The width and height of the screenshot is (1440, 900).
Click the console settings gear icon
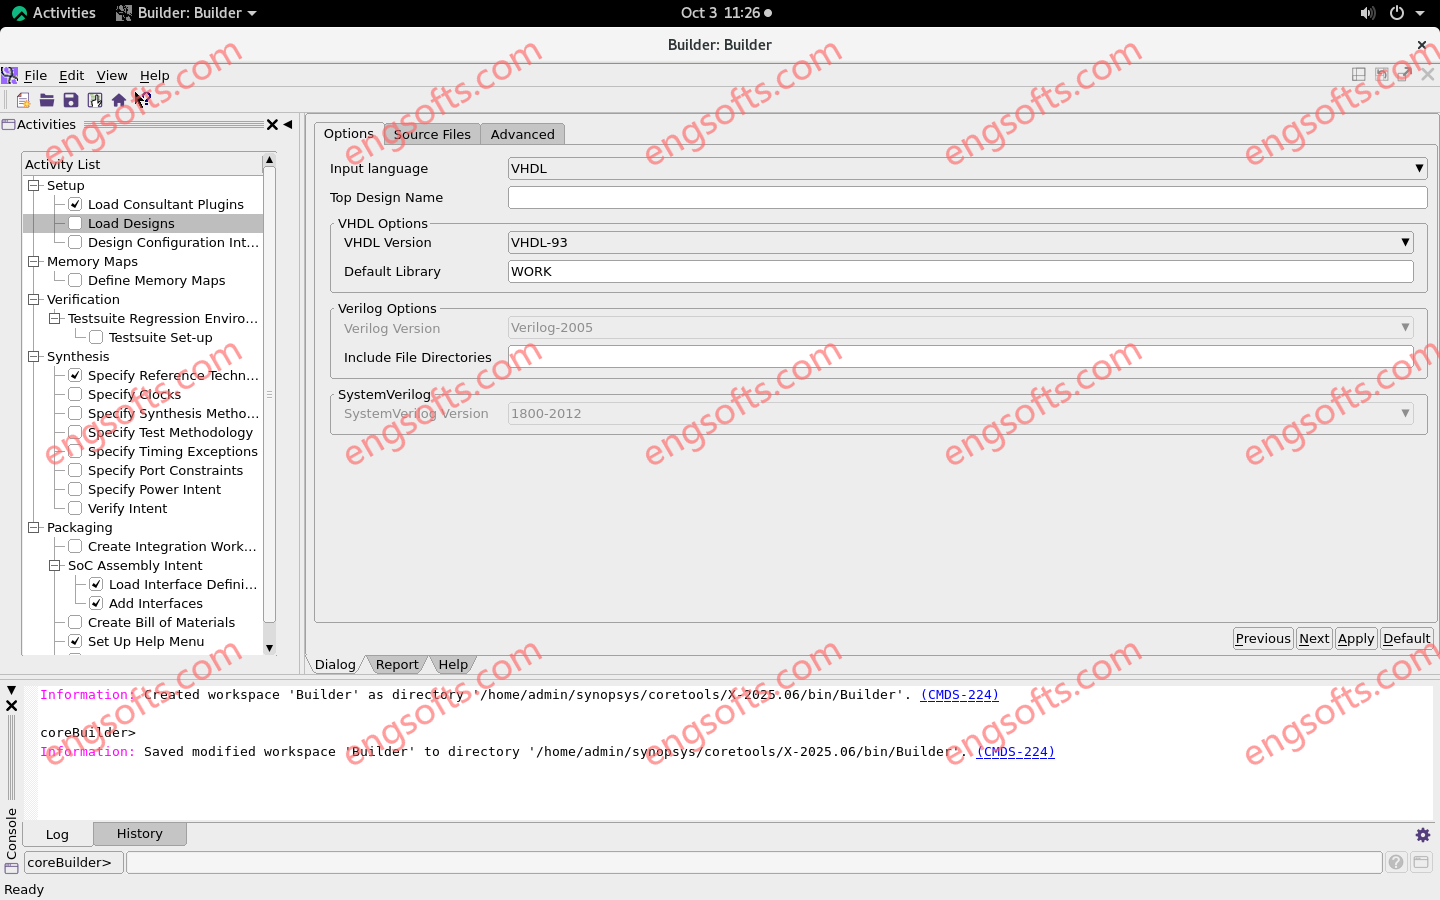point(1422,835)
